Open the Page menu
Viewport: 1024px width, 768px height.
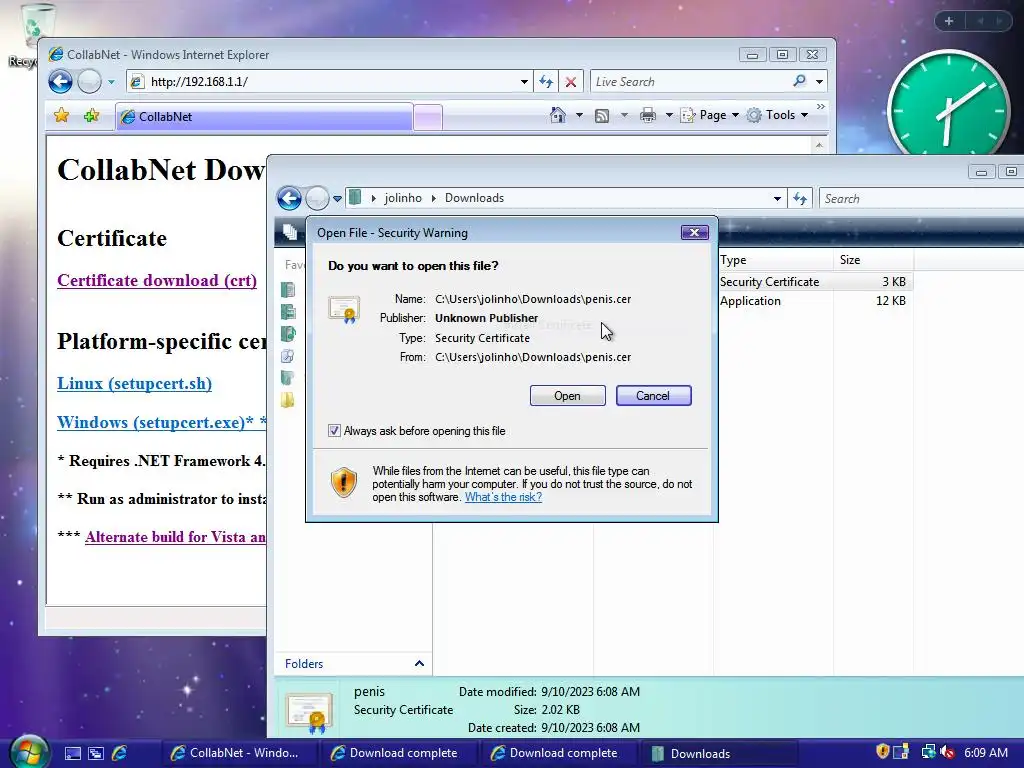(710, 115)
